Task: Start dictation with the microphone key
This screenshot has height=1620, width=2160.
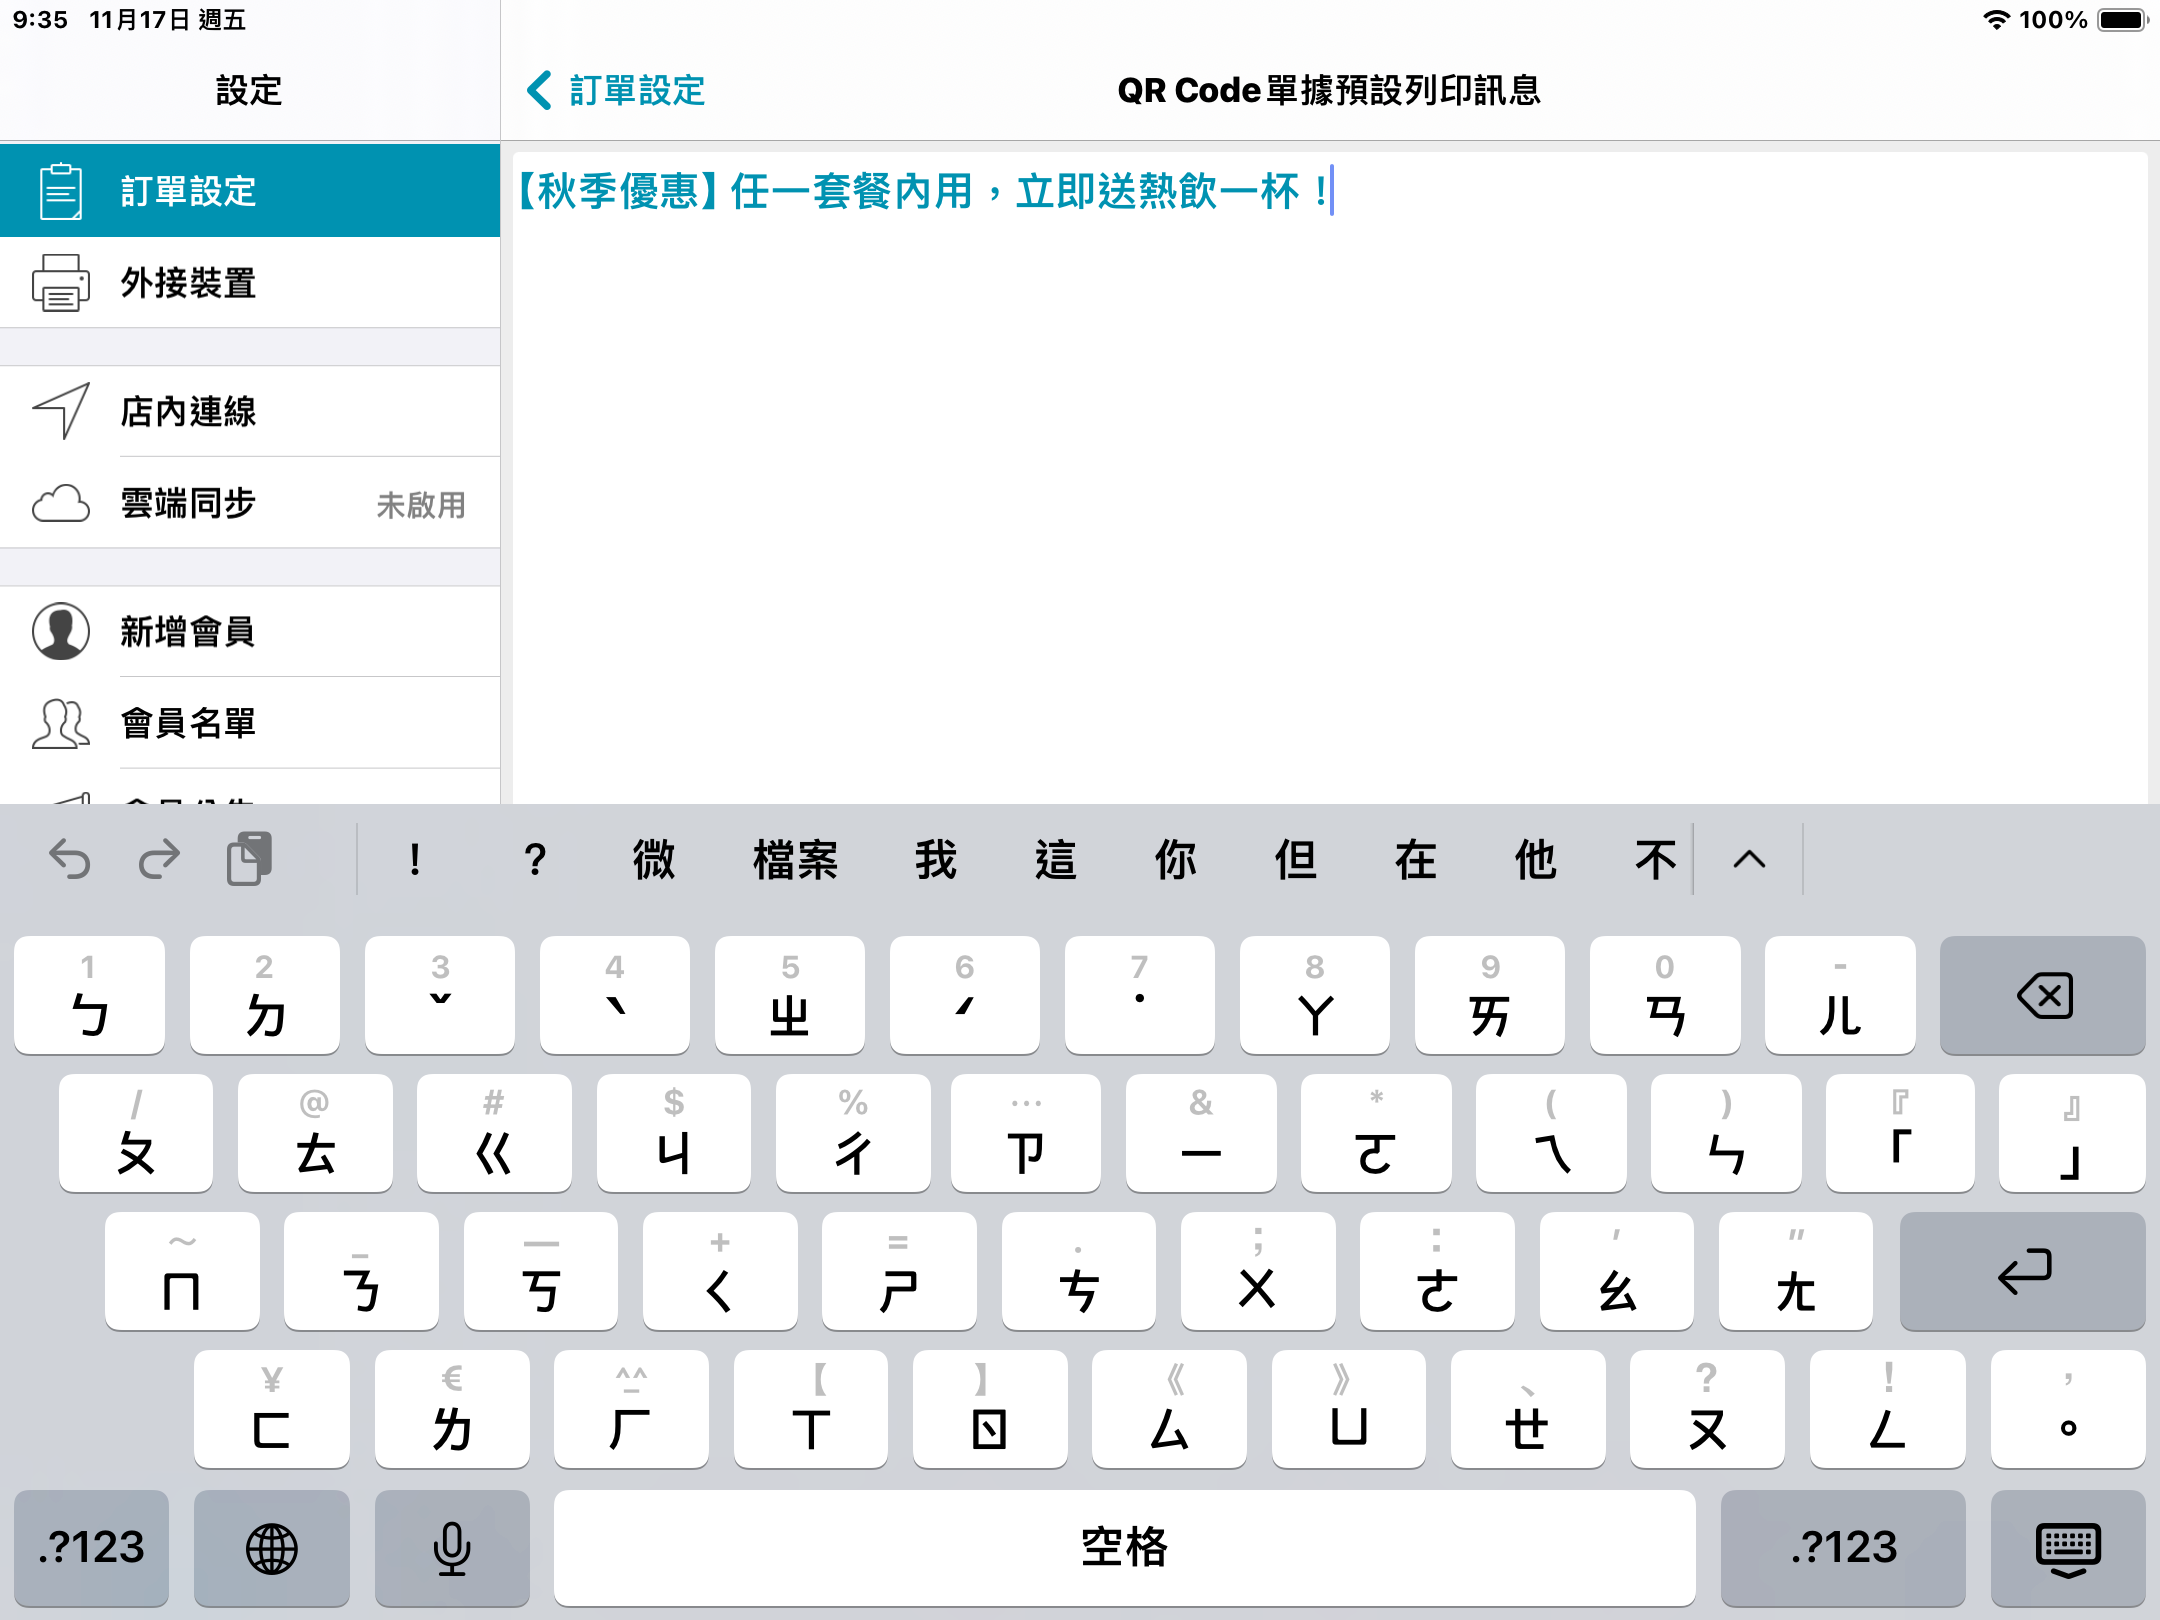Action: coord(451,1547)
